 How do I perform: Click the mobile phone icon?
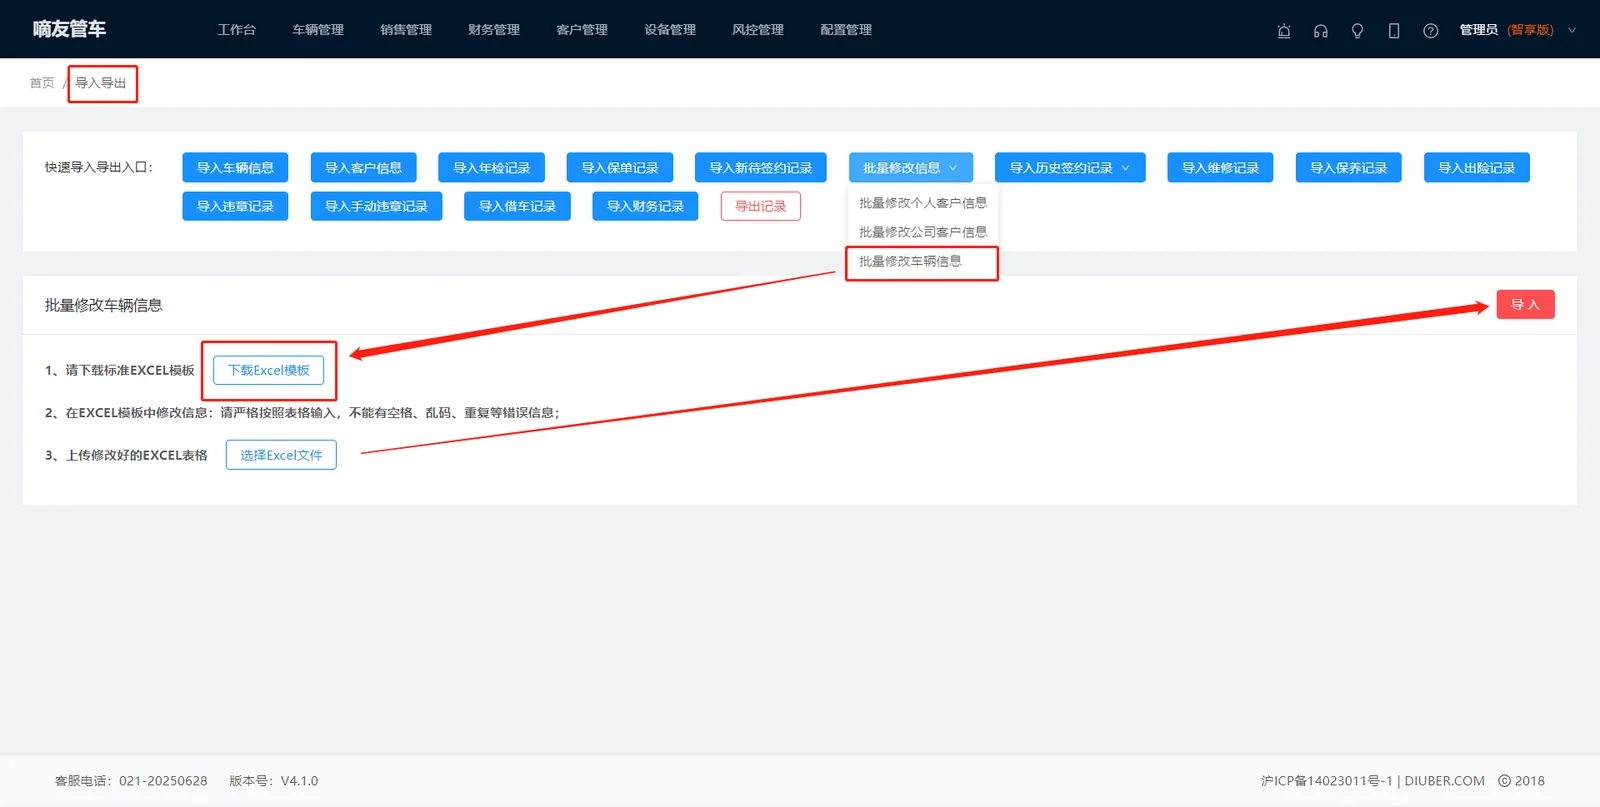1394,31
